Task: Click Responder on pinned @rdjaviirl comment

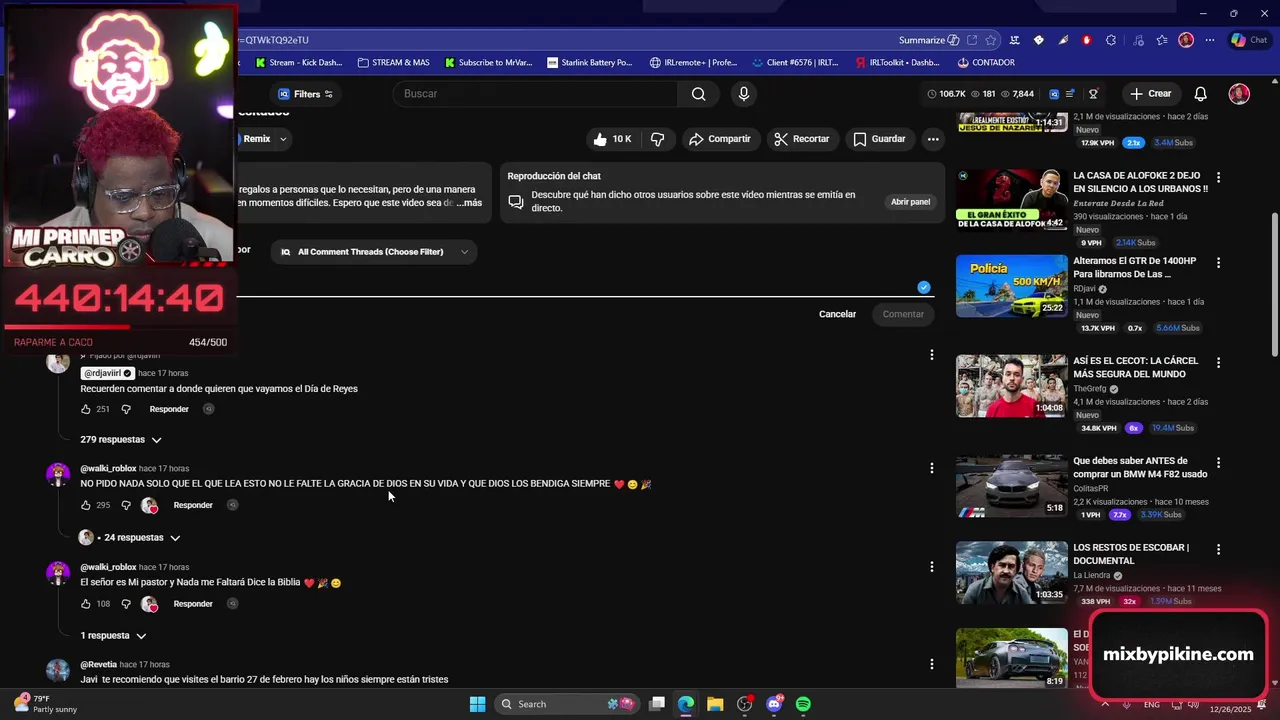Action: [x=169, y=409]
